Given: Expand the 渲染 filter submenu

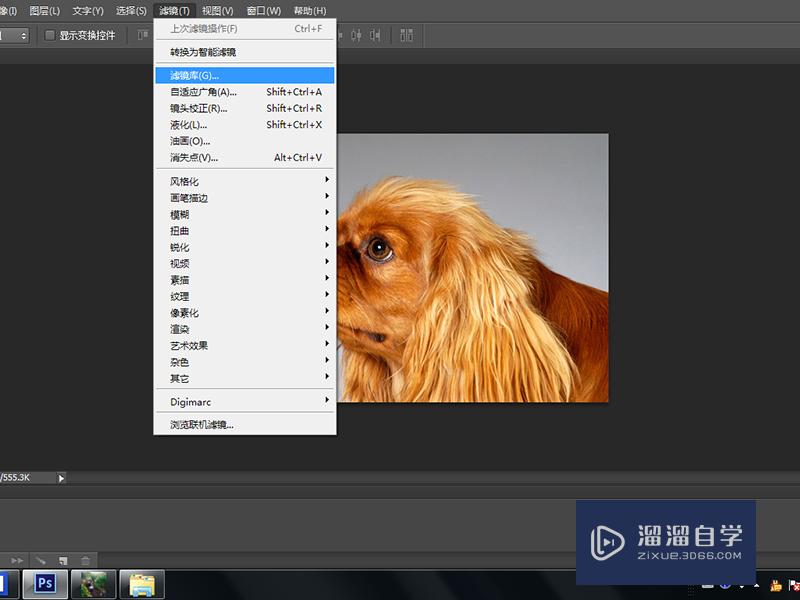Looking at the screenshot, I should click(180, 329).
